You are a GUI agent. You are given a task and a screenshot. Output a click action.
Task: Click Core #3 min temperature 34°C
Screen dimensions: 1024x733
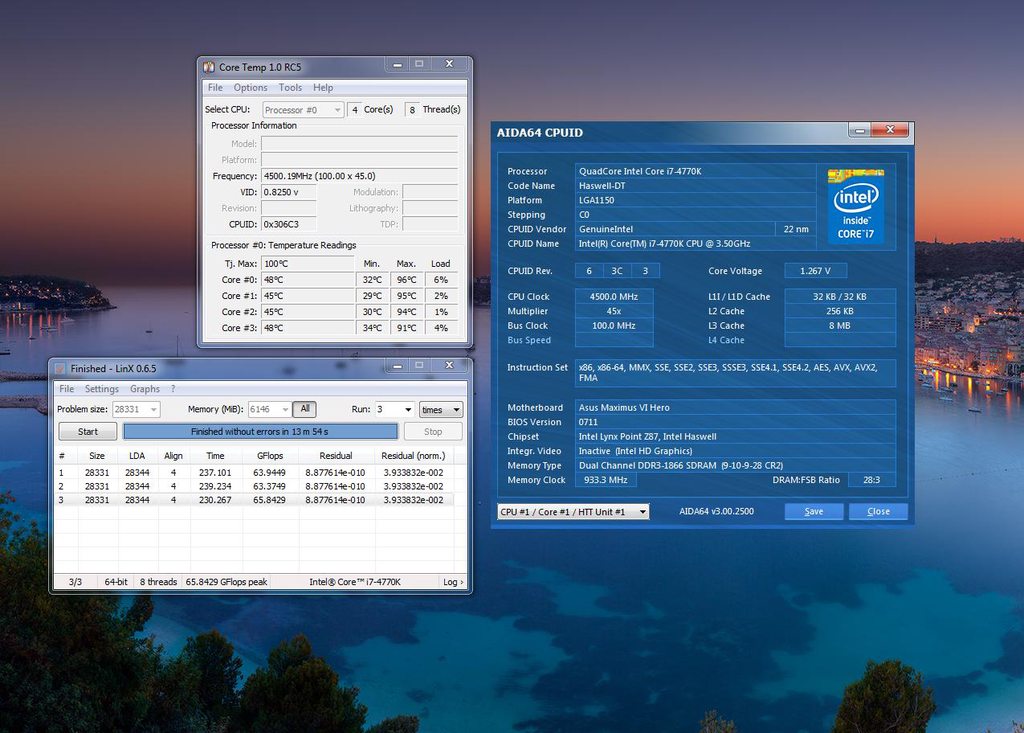pos(372,328)
